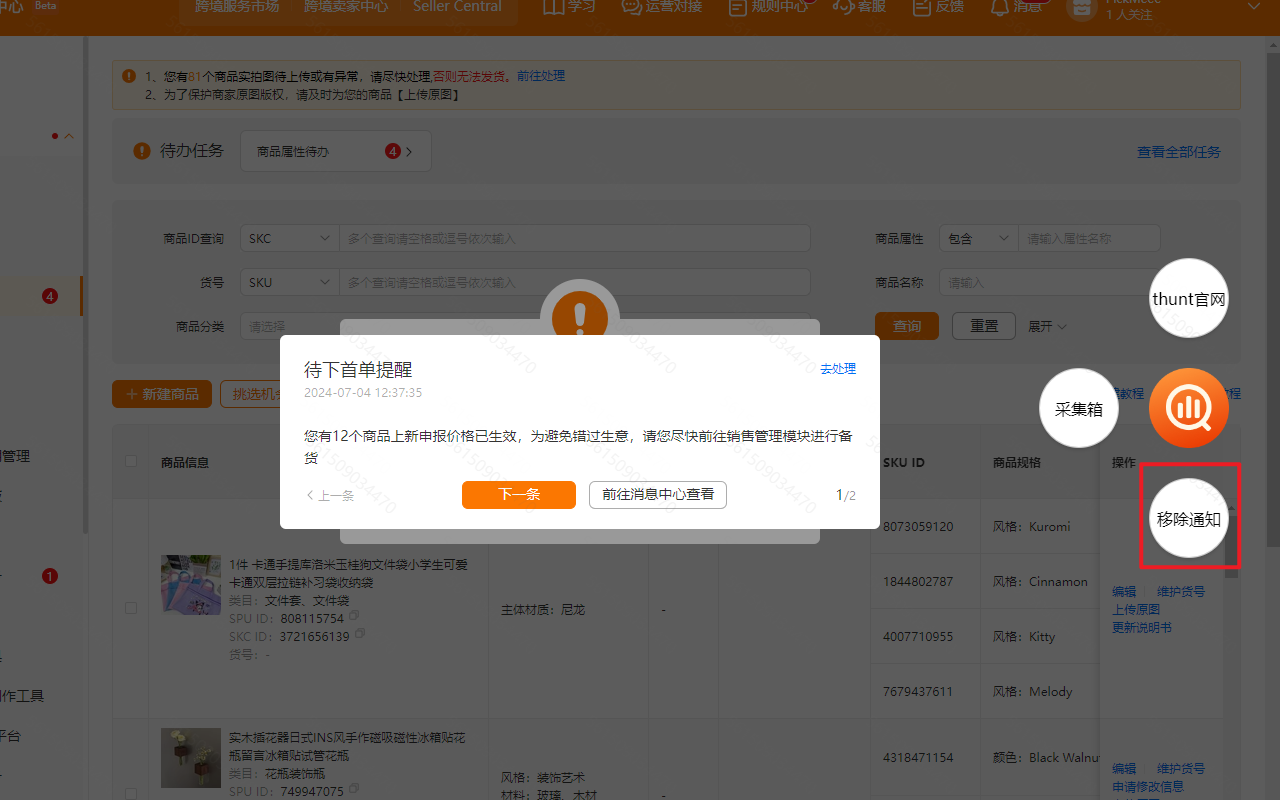Switch to Seller Central tab

coord(457,6)
